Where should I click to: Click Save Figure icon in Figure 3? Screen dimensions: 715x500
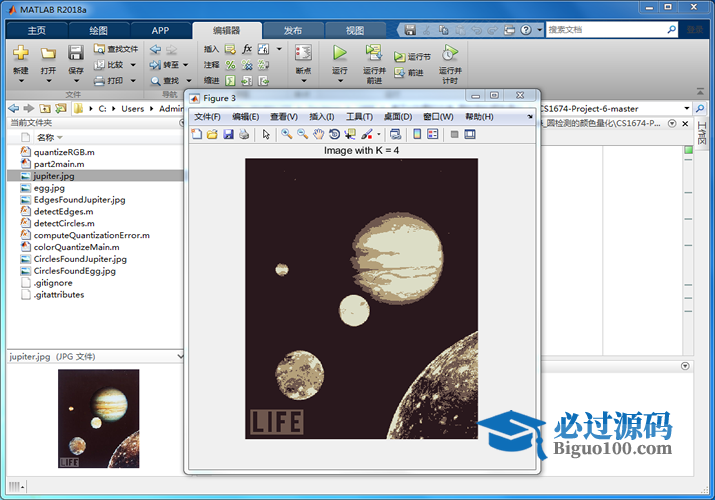(228, 134)
